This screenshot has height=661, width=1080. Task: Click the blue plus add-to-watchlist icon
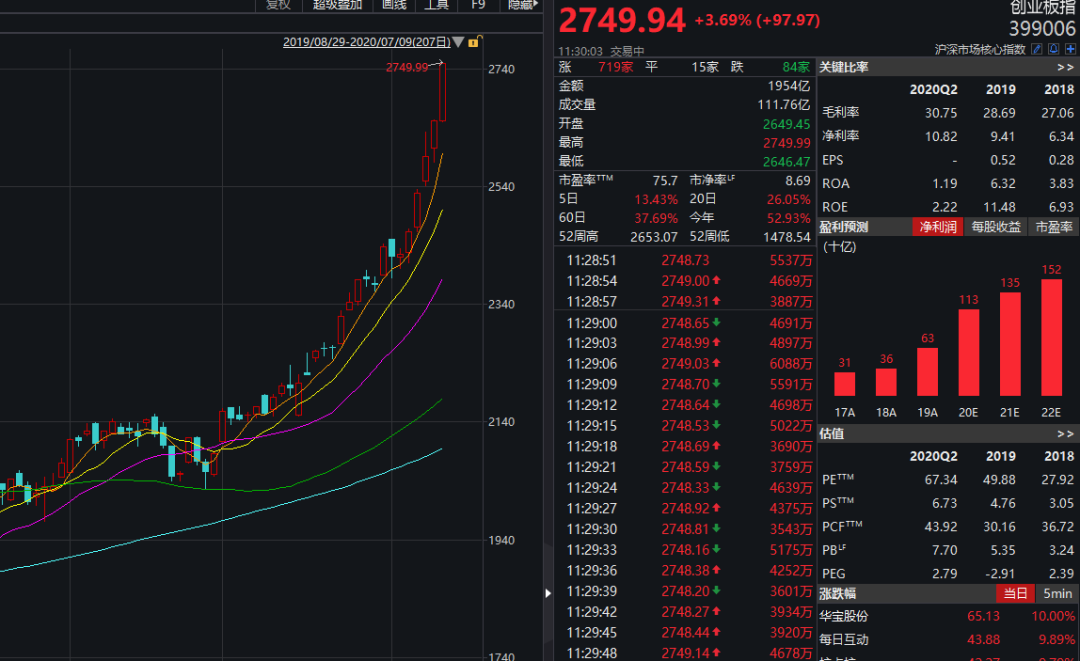click(x=1070, y=50)
